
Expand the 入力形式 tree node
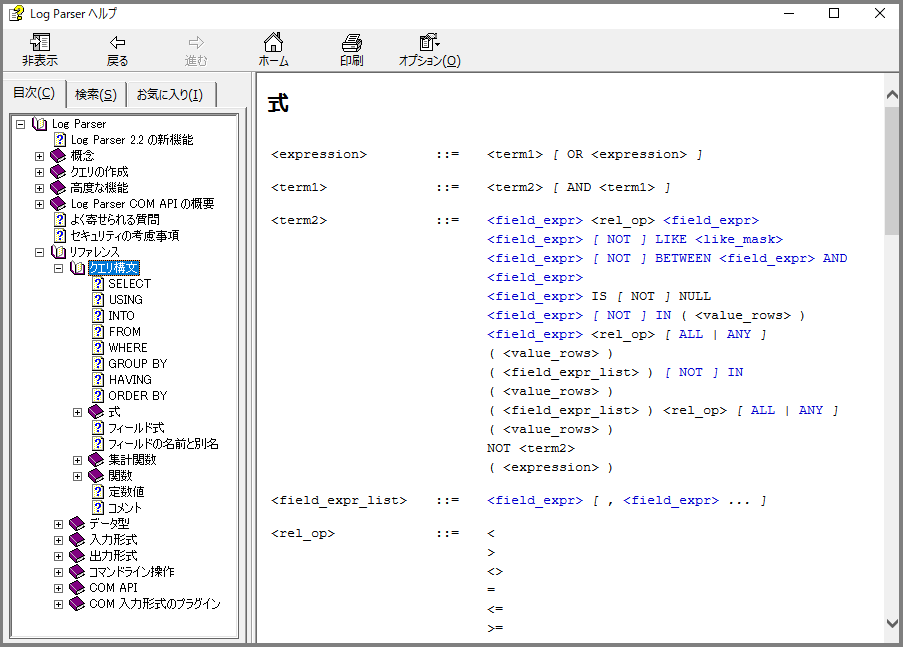coord(58,540)
